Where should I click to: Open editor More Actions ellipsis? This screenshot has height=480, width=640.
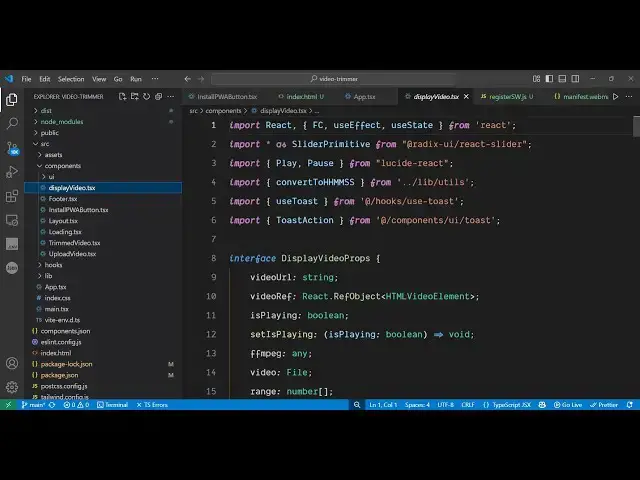tap(629, 97)
